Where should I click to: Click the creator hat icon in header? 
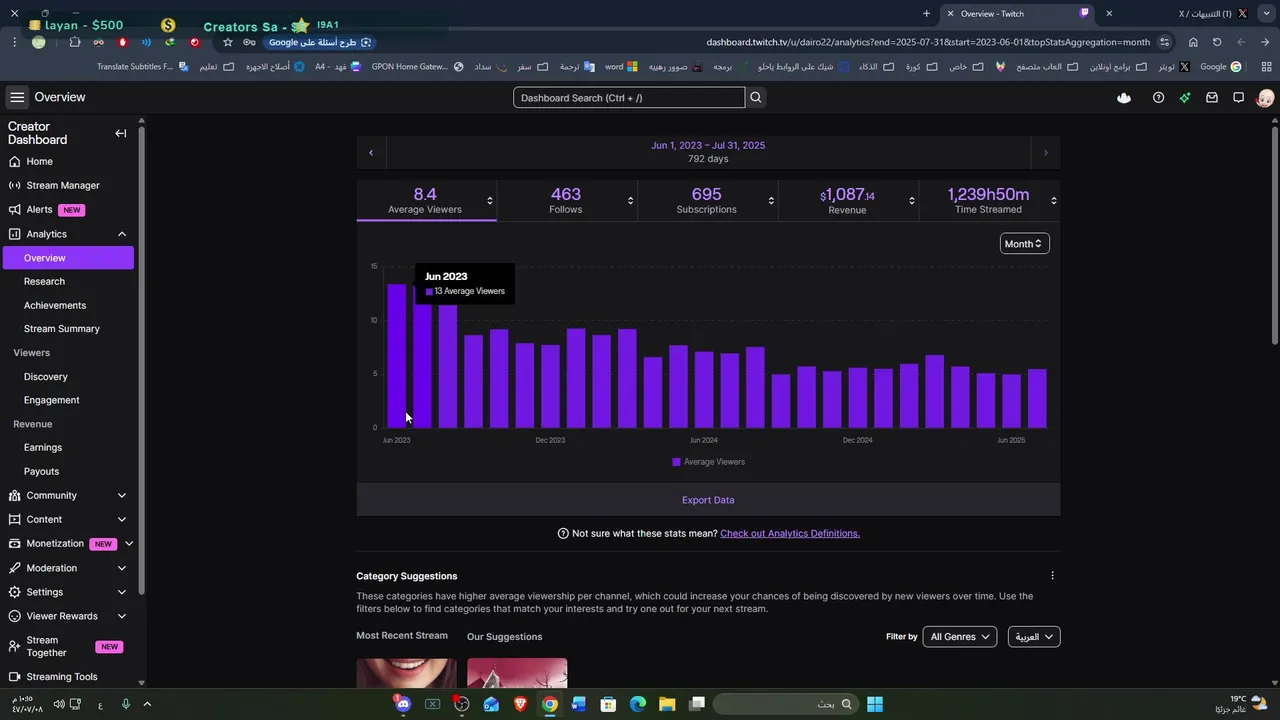(1124, 98)
